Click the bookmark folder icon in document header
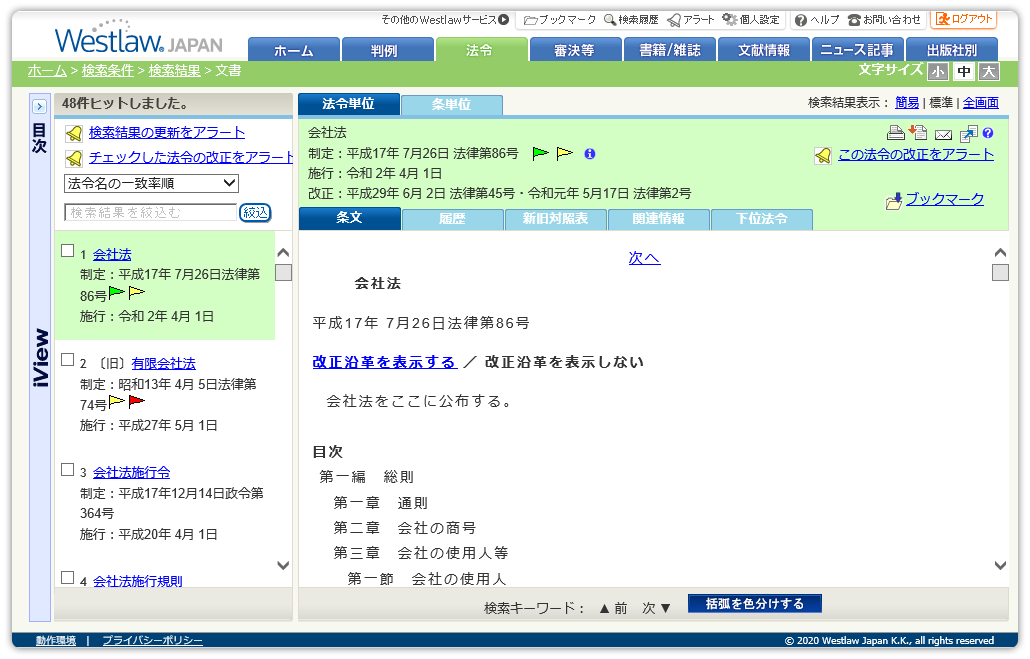 tap(894, 201)
